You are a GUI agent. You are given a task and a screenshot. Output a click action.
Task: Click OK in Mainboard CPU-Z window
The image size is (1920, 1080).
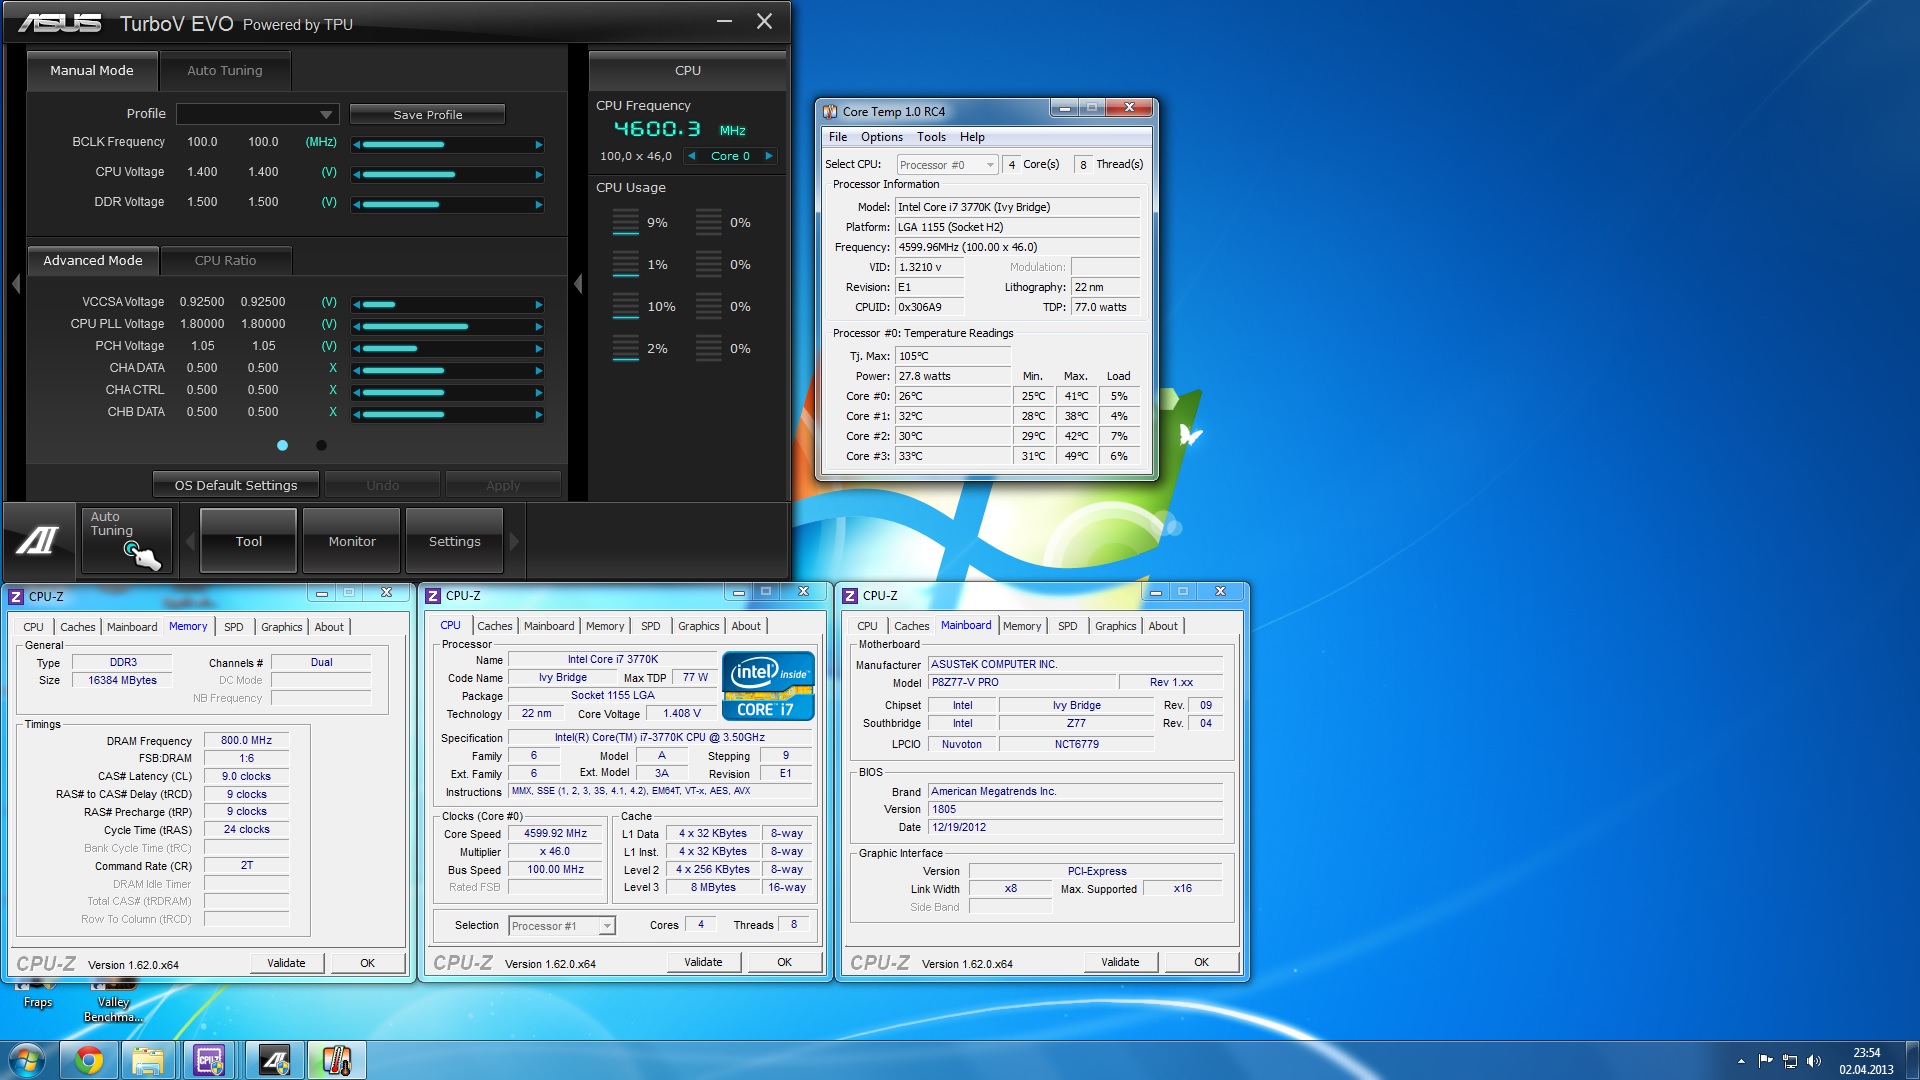[x=1201, y=962]
